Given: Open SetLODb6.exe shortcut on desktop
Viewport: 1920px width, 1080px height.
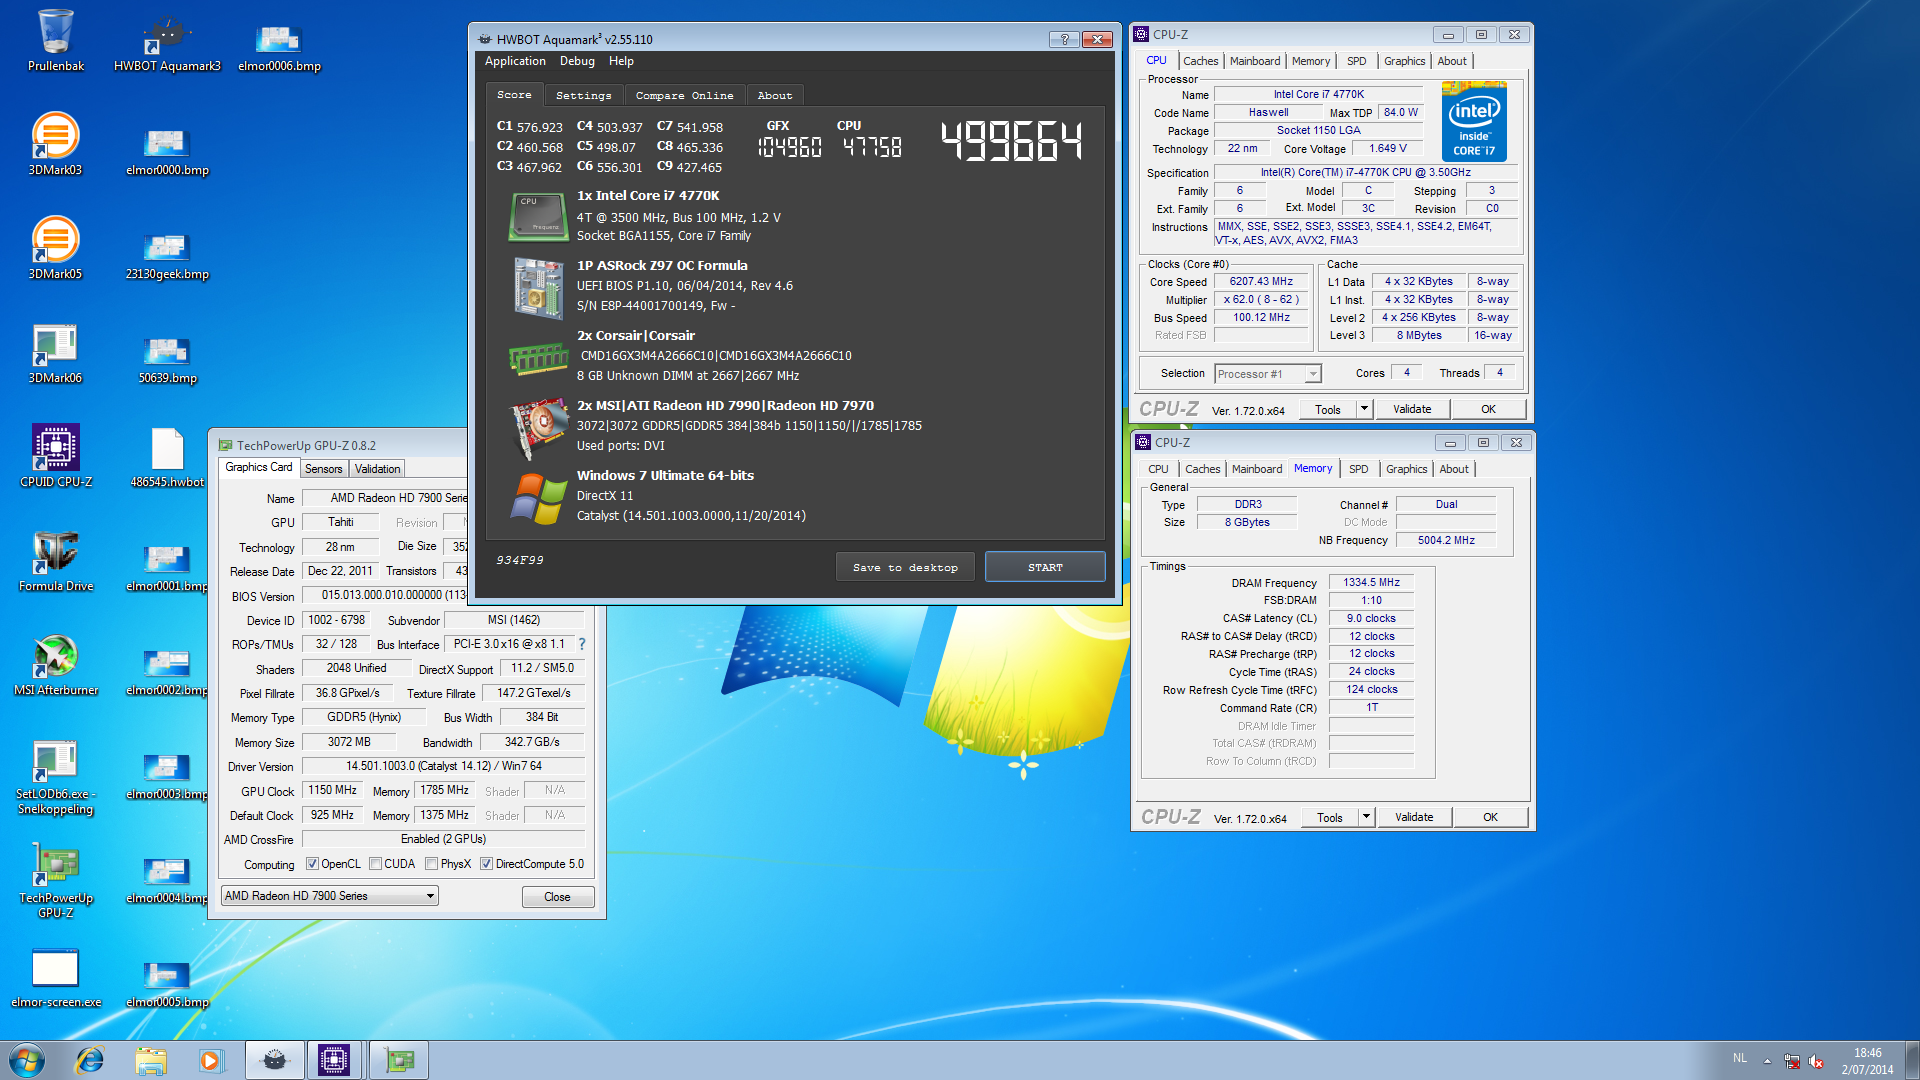Looking at the screenshot, I should click(56, 775).
